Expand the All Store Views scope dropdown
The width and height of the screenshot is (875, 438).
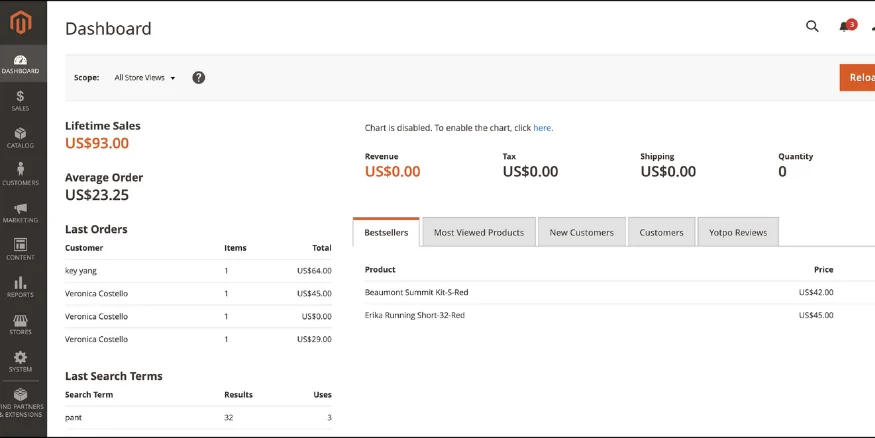click(145, 78)
